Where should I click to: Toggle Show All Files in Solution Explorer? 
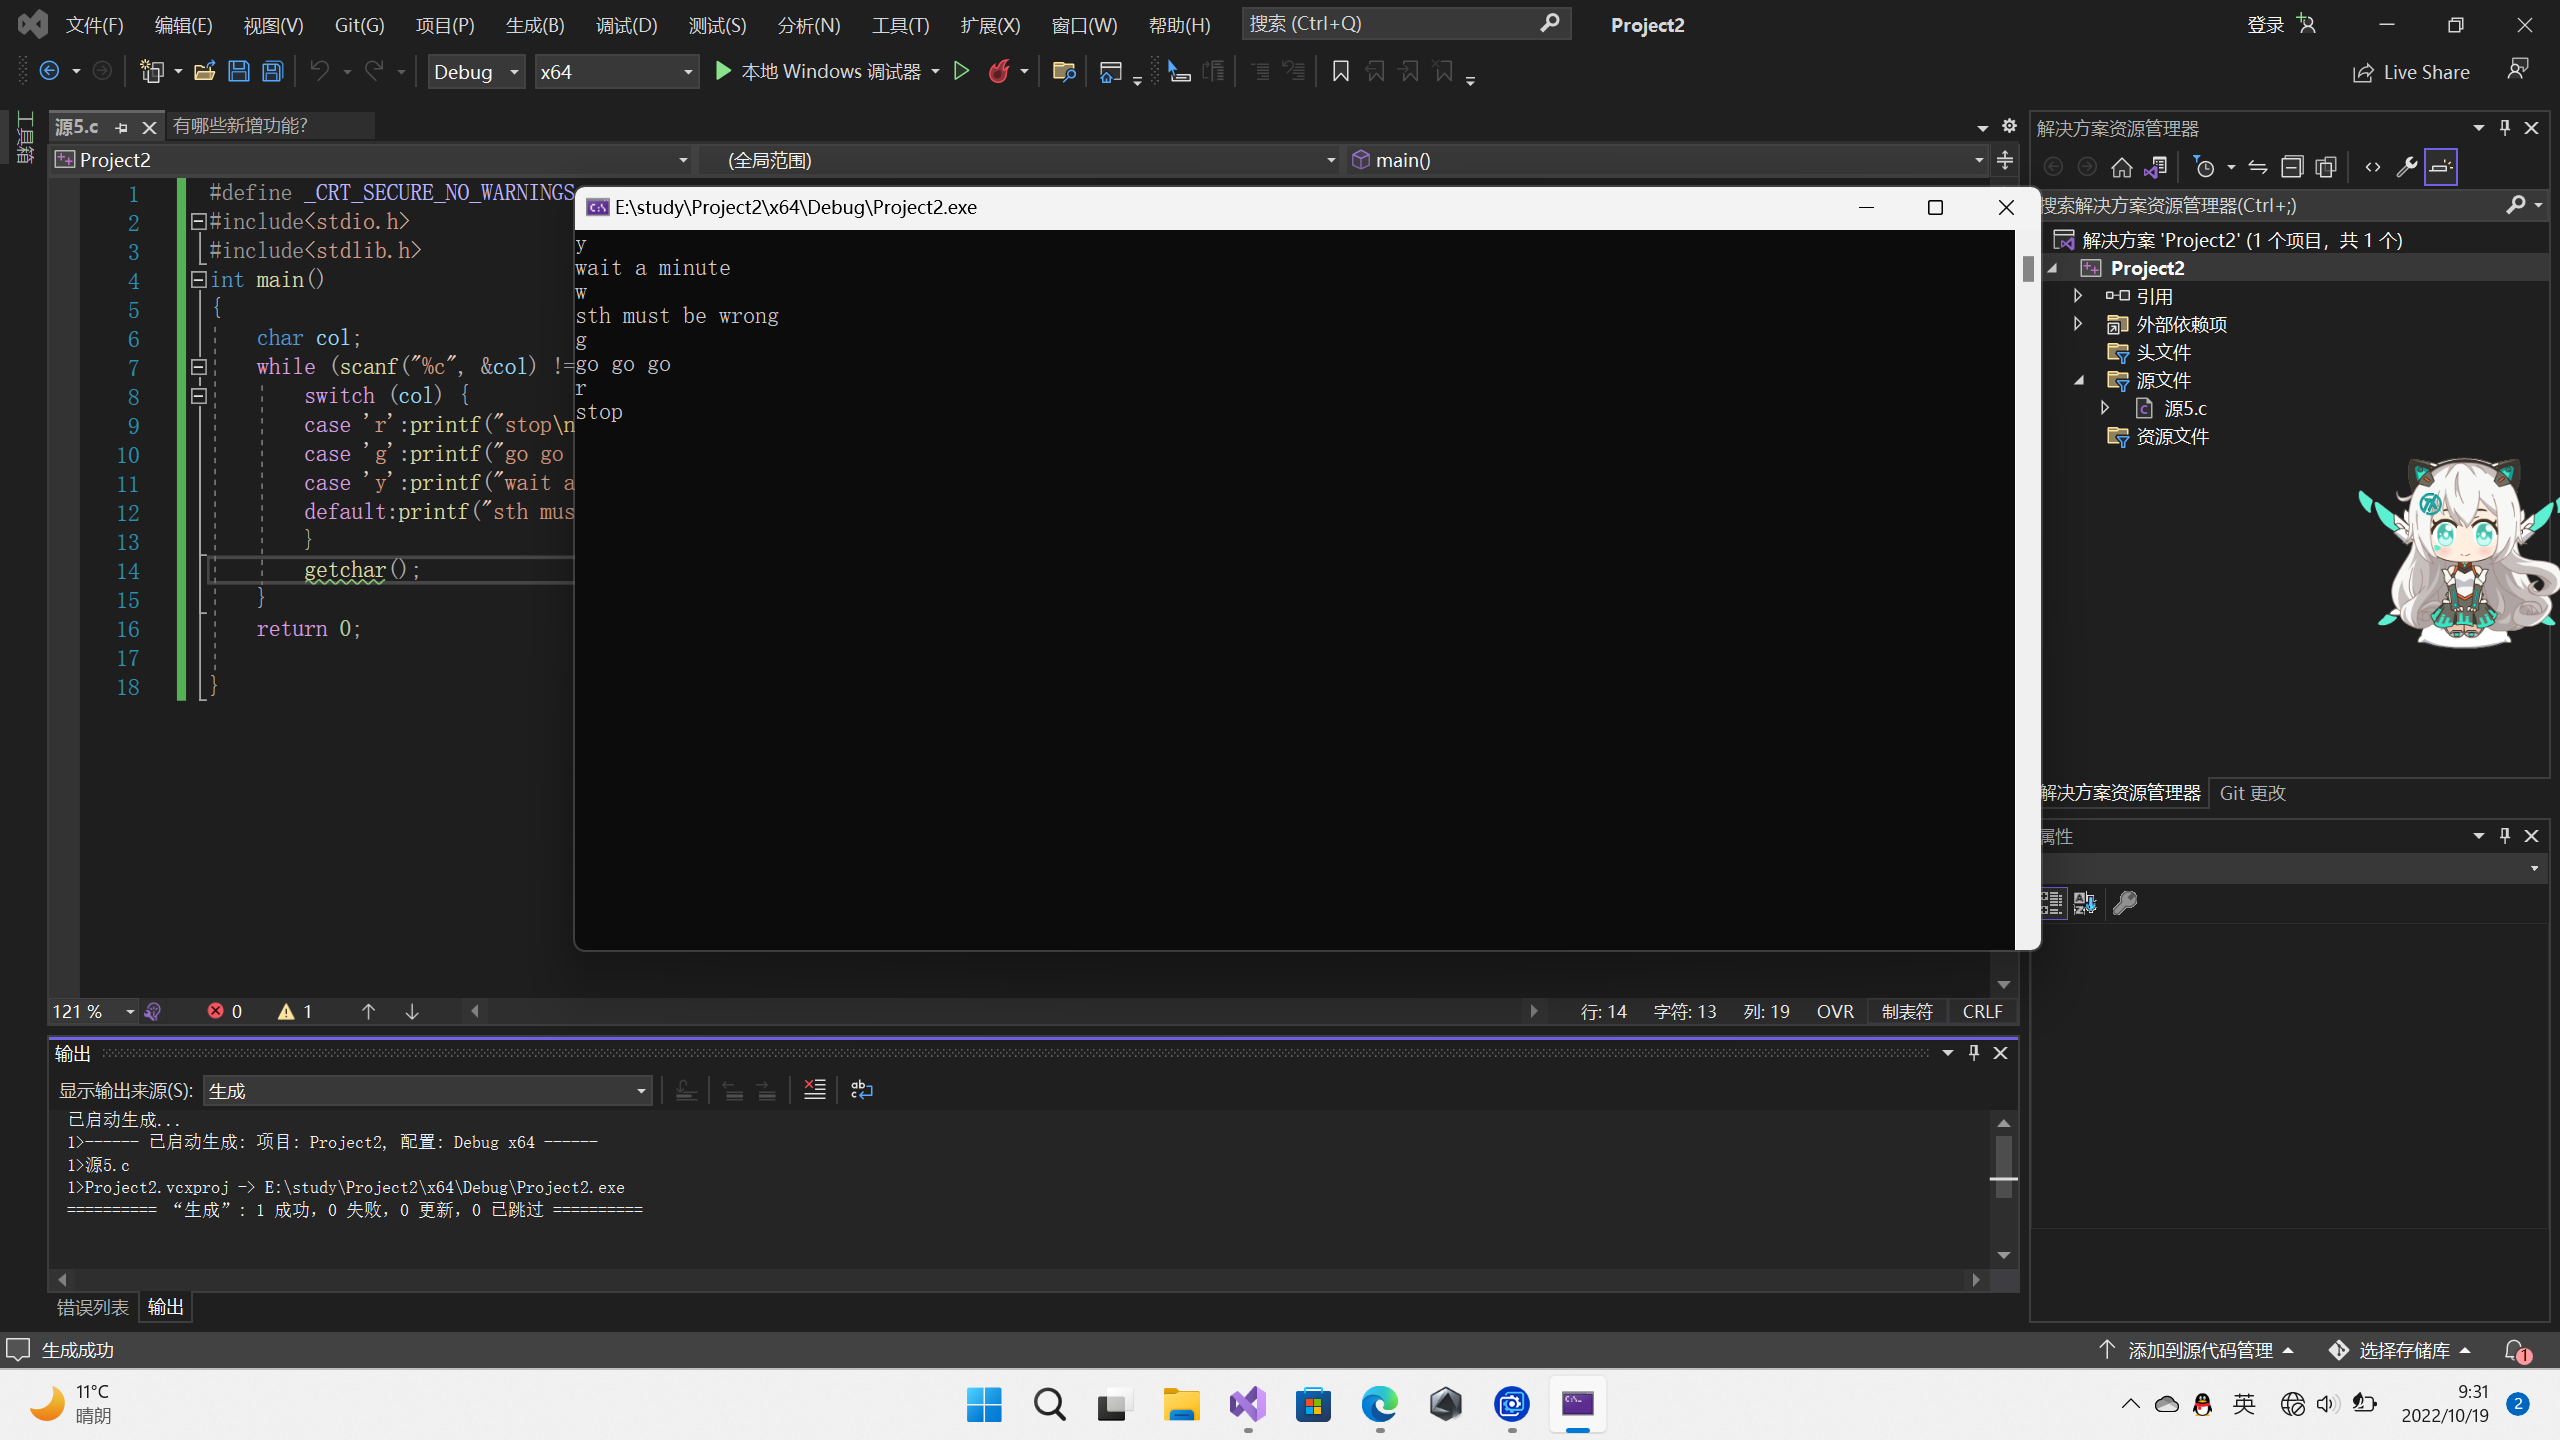pos(2326,167)
